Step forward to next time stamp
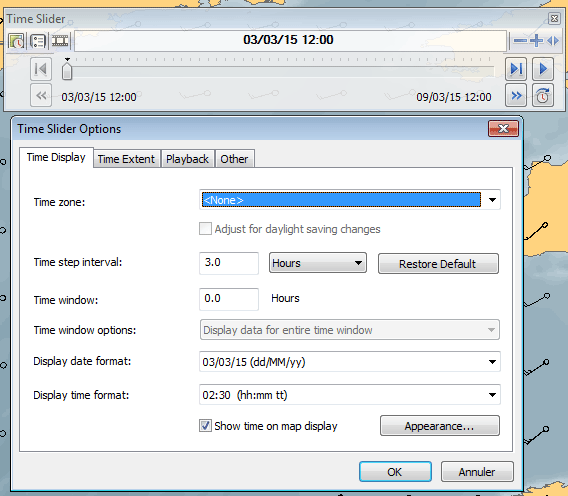The width and height of the screenshot is (568, 496). tap(516, 68)
